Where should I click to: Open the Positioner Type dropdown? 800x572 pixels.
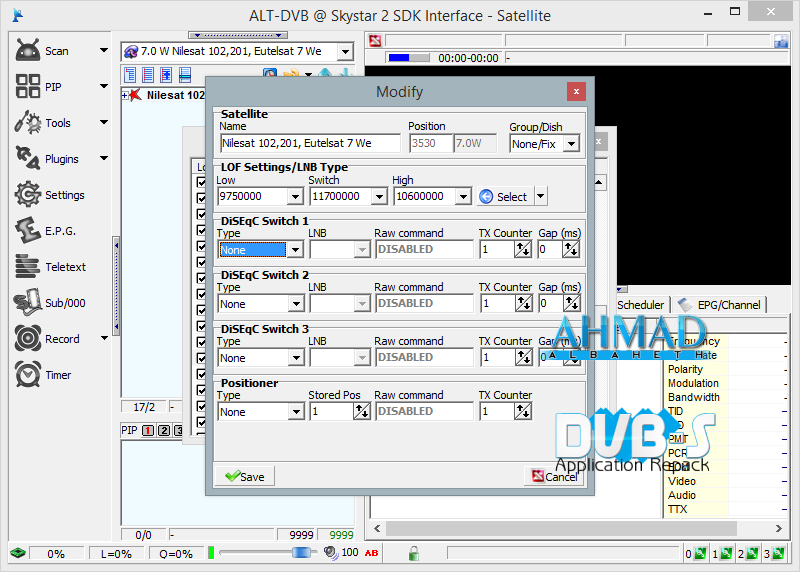click(x=295, y=412)
